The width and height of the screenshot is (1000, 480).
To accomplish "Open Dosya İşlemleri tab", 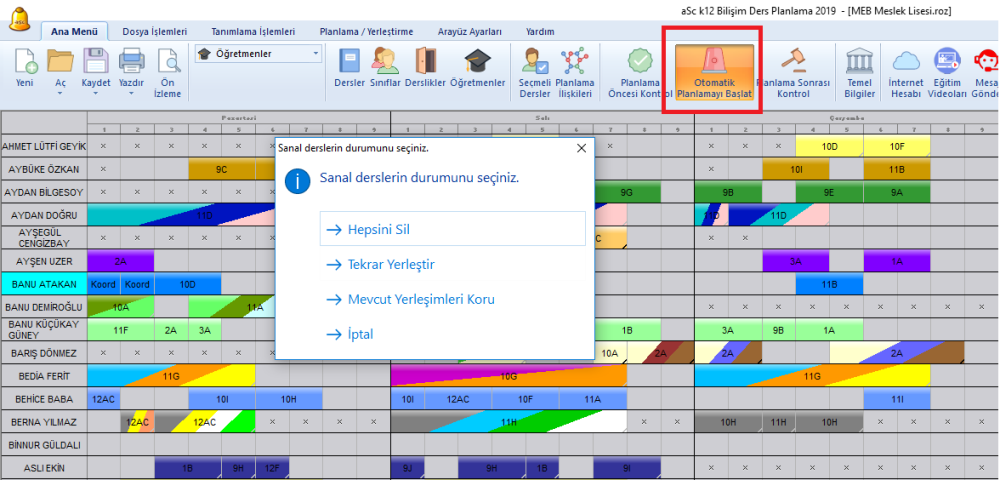I will pyautogui.click(x=154, y=31).
